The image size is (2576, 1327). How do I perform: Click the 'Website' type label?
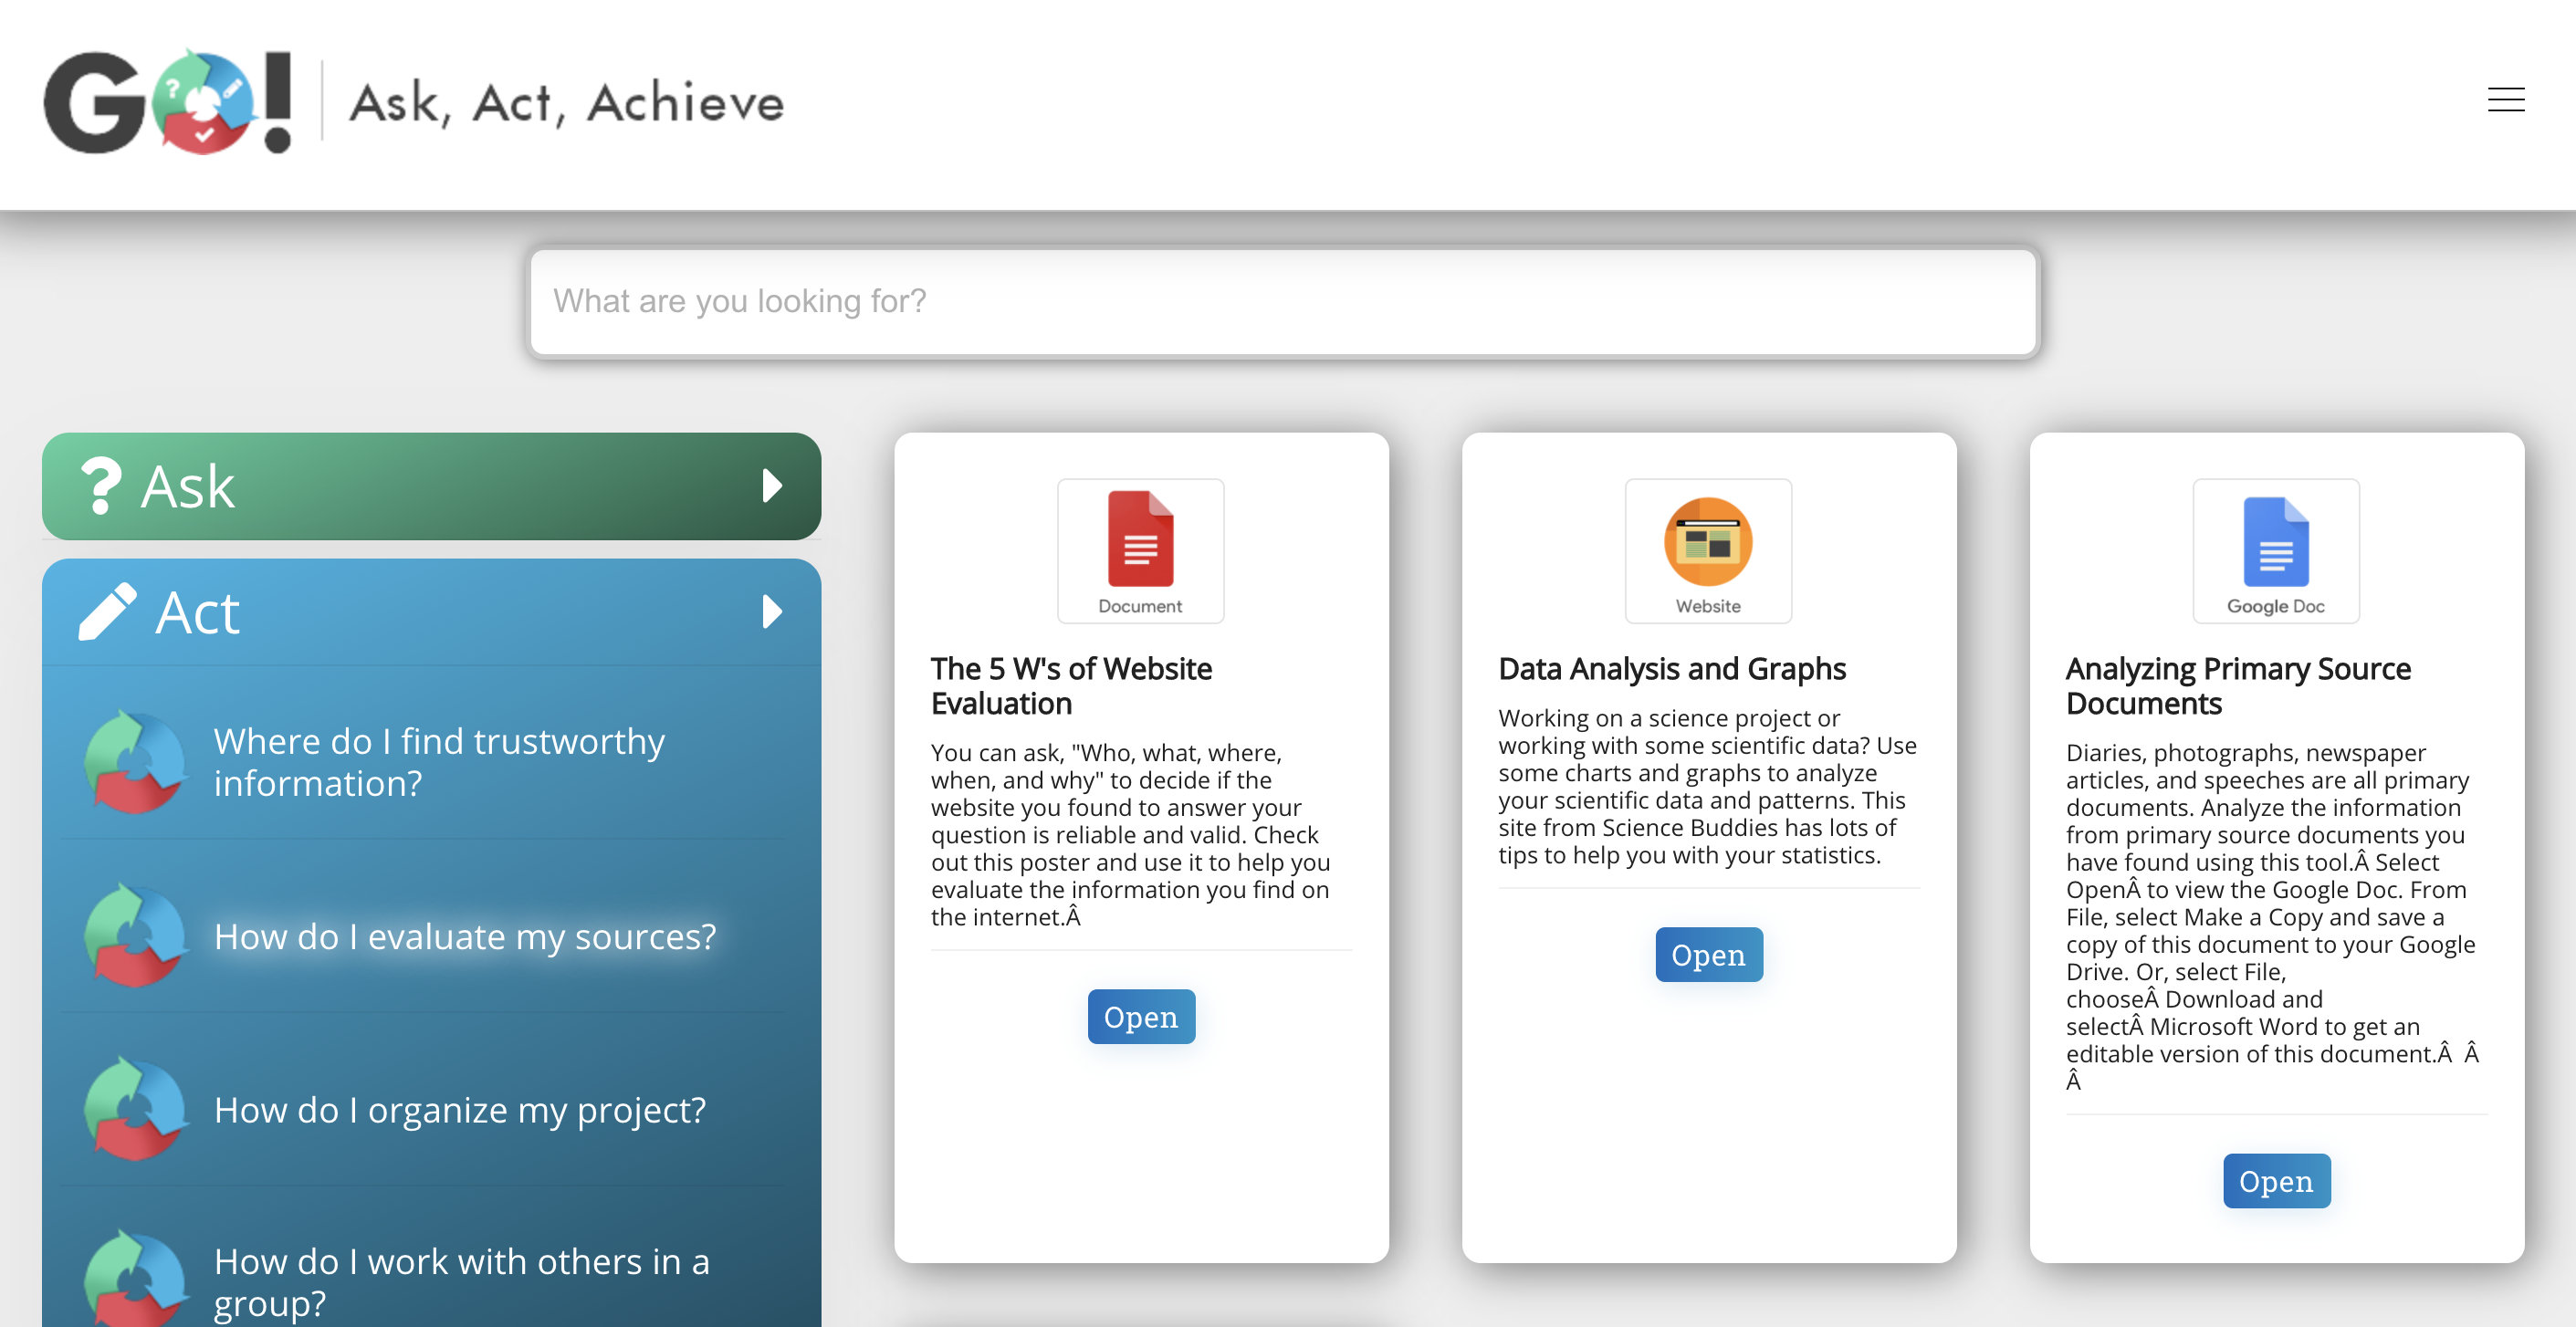point(1708,606)
